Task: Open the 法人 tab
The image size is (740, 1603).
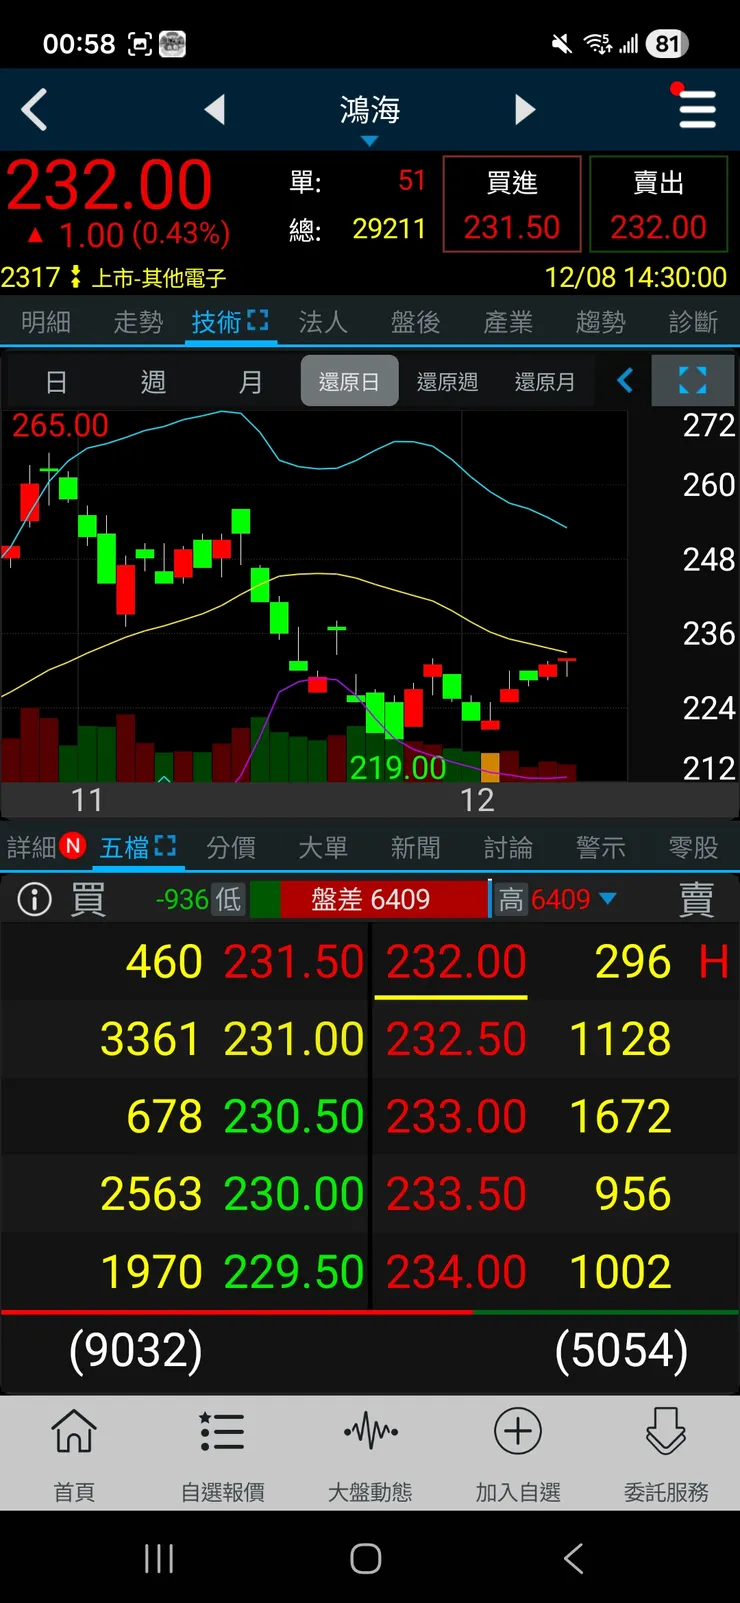Action: point(323,322)
